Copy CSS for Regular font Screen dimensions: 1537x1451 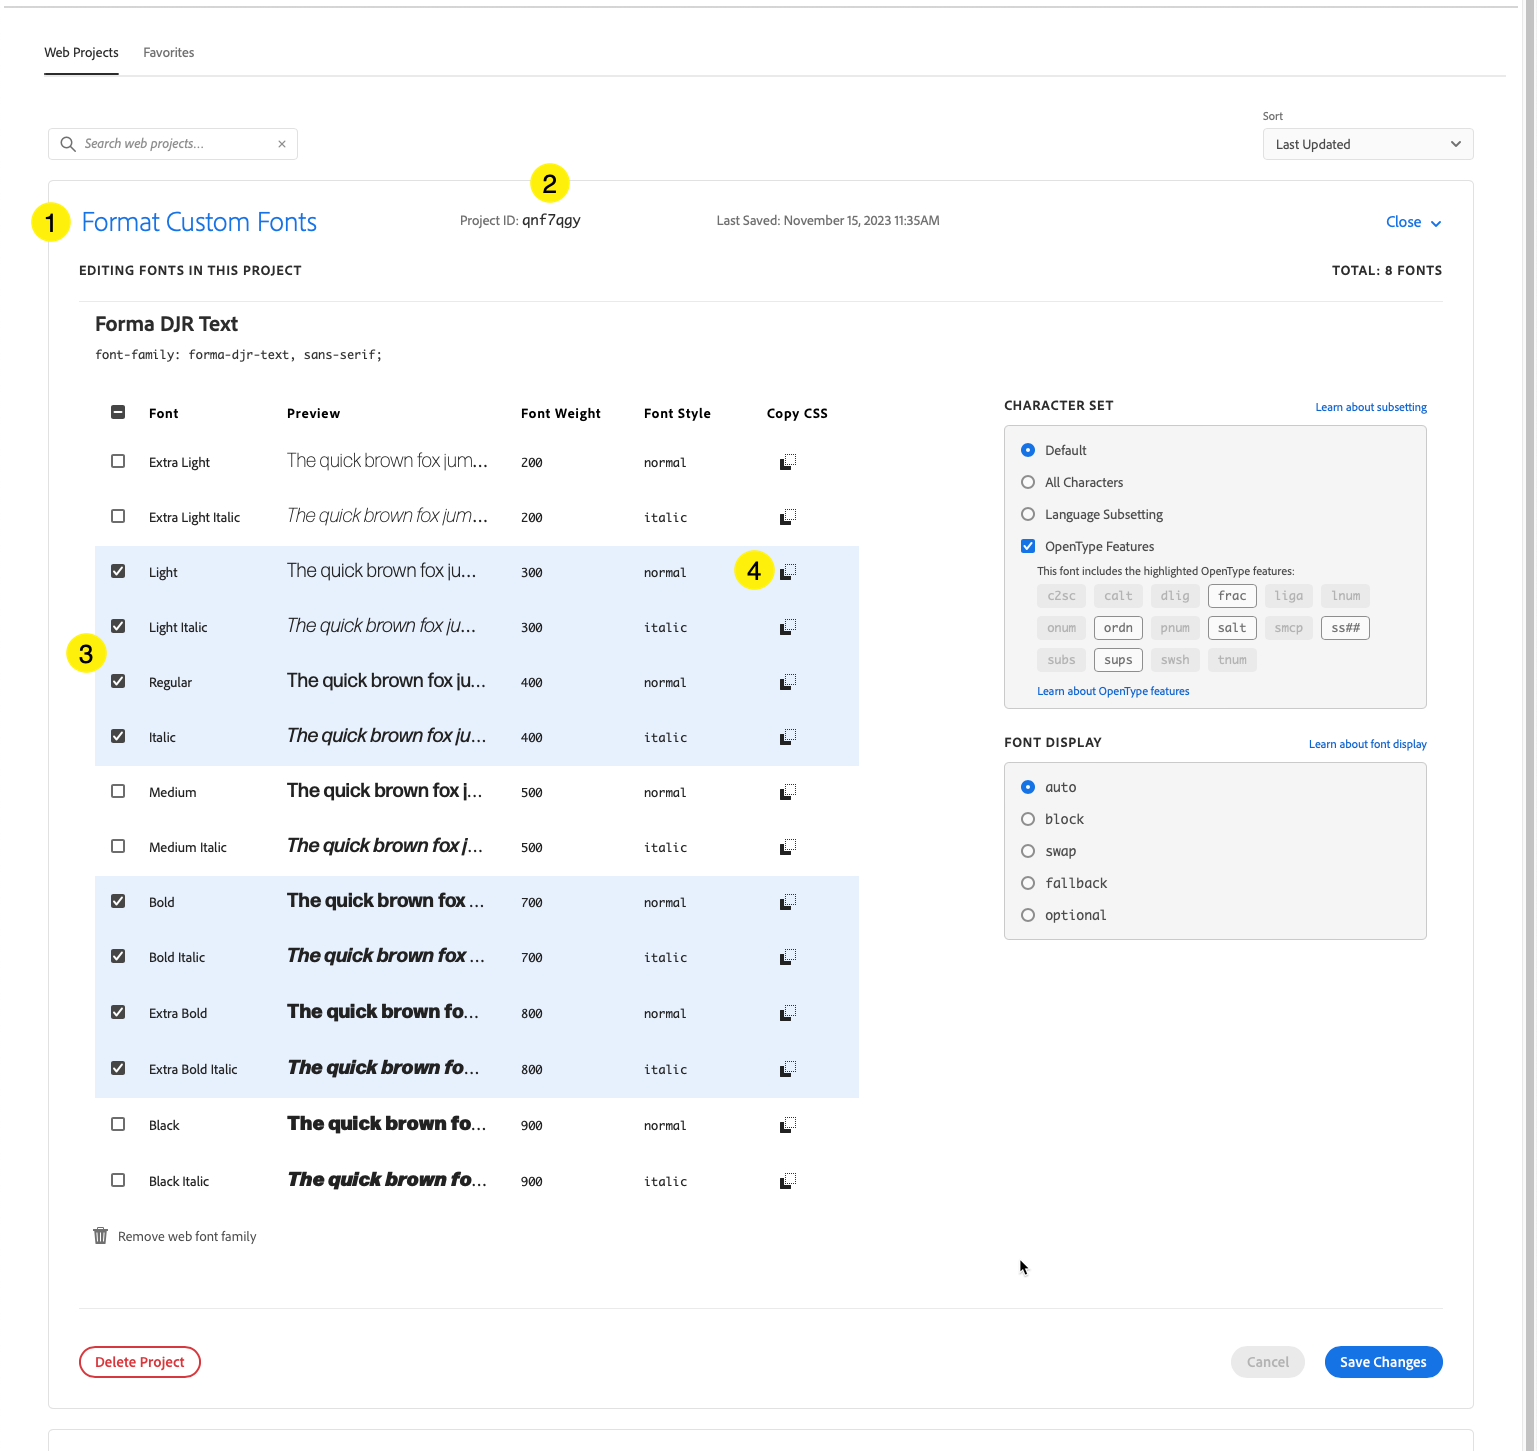click(x=788, y=682)
